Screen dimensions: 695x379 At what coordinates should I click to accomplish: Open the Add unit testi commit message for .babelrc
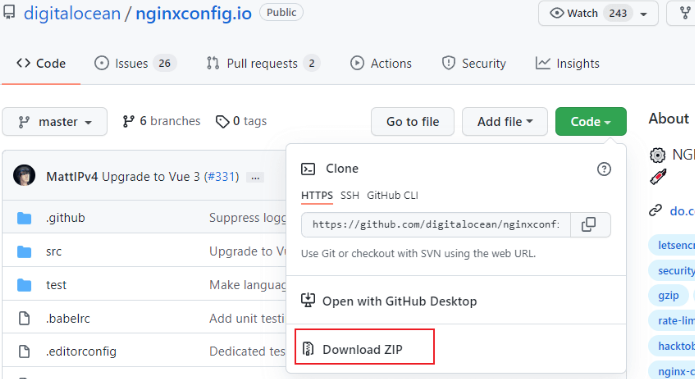click(x=247, y=318)
